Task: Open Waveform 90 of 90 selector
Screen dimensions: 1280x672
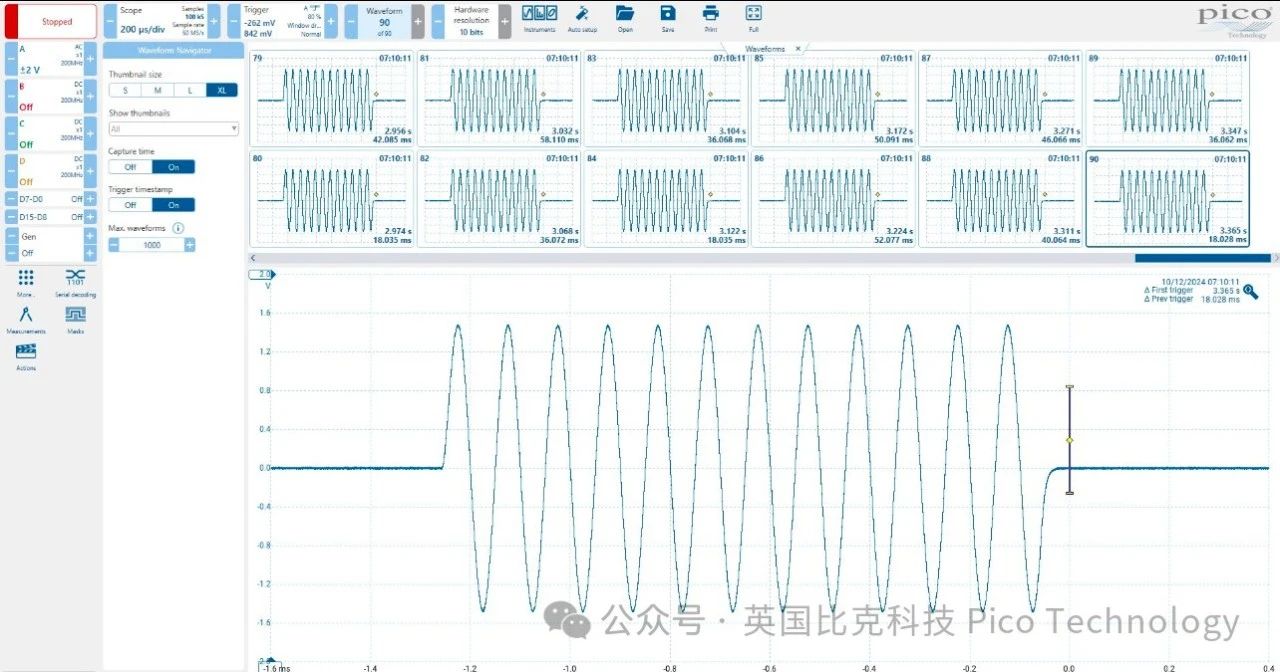Action: (x=384, y=21)
